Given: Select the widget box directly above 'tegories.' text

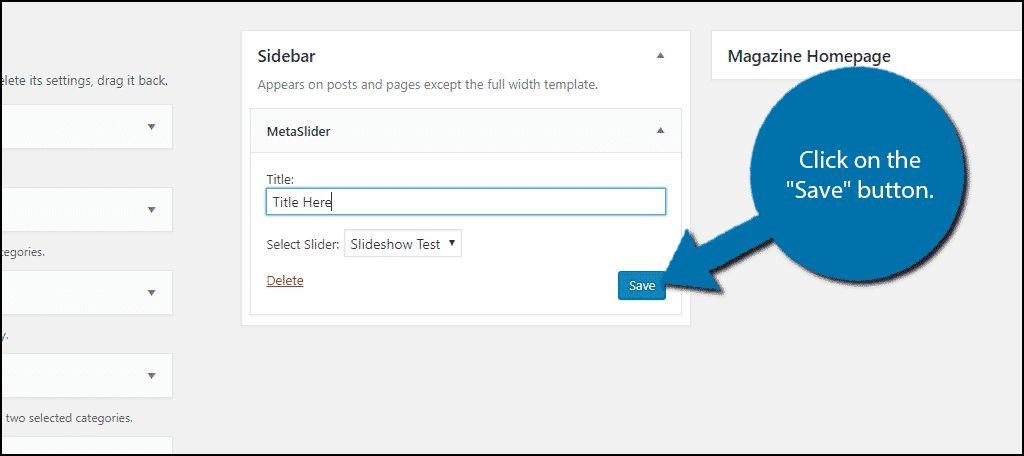Looking at the screenshot, I should point(86,210).
